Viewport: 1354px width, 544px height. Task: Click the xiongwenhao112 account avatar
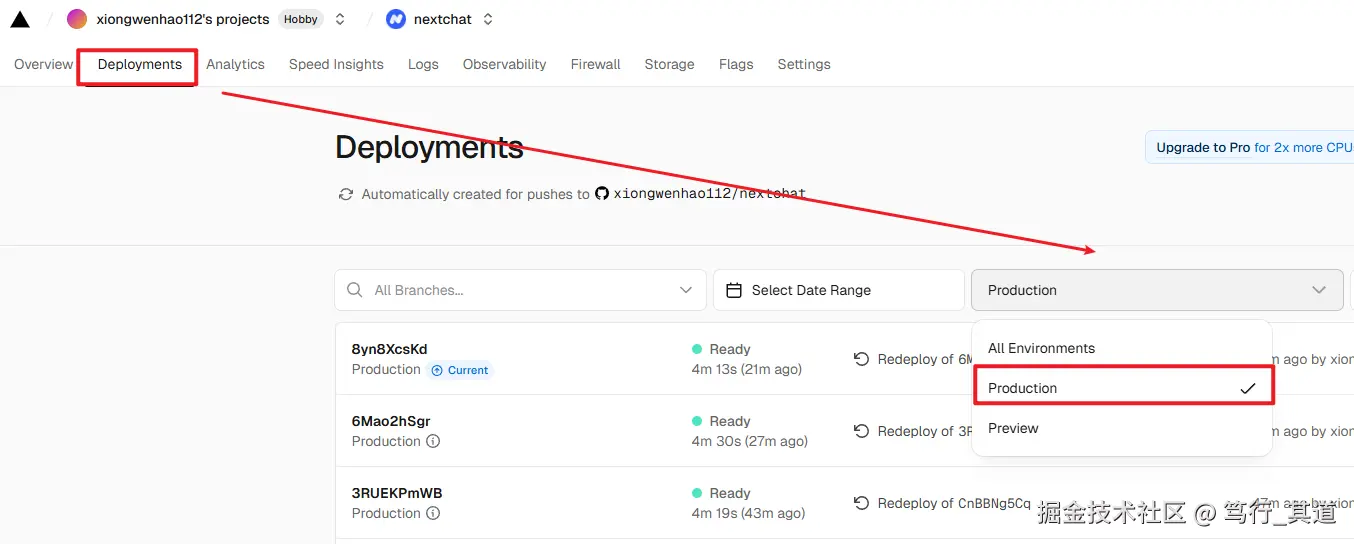pyautogui.click(x=77, y=19)
